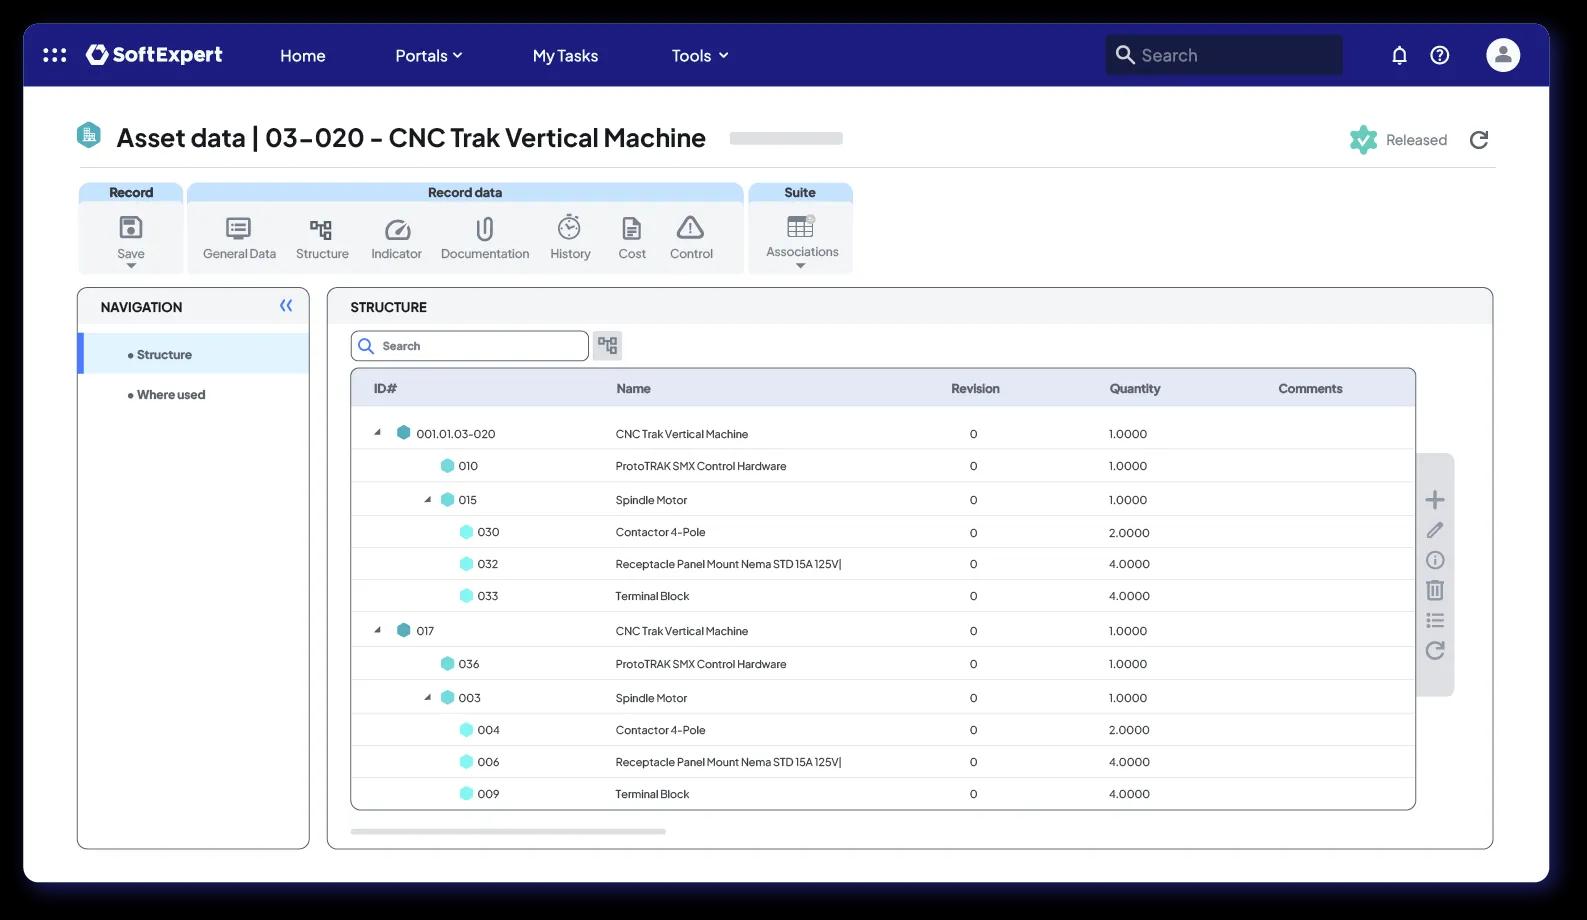Select row 004 Contactor 4-Pole
The image size is (1587, 920).
coord(883,730)
